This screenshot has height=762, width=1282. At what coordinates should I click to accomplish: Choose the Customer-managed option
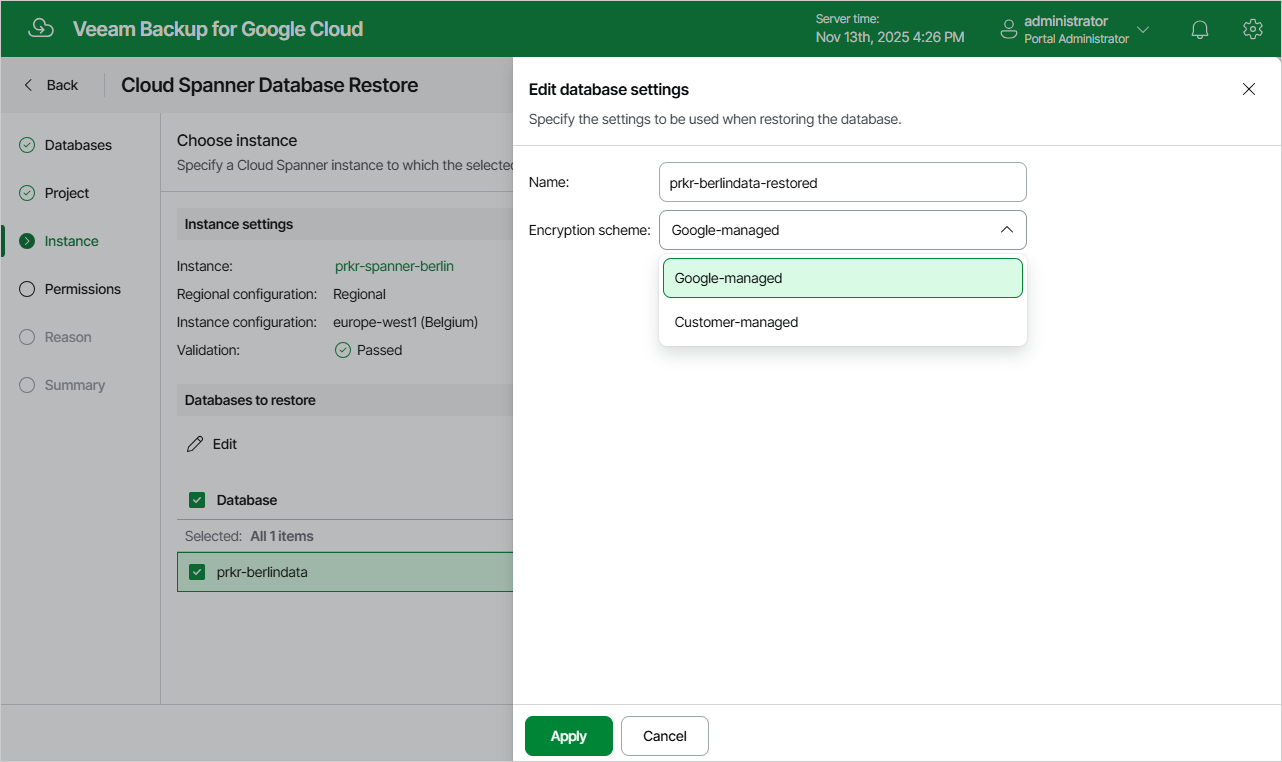[x=843, y=322]
